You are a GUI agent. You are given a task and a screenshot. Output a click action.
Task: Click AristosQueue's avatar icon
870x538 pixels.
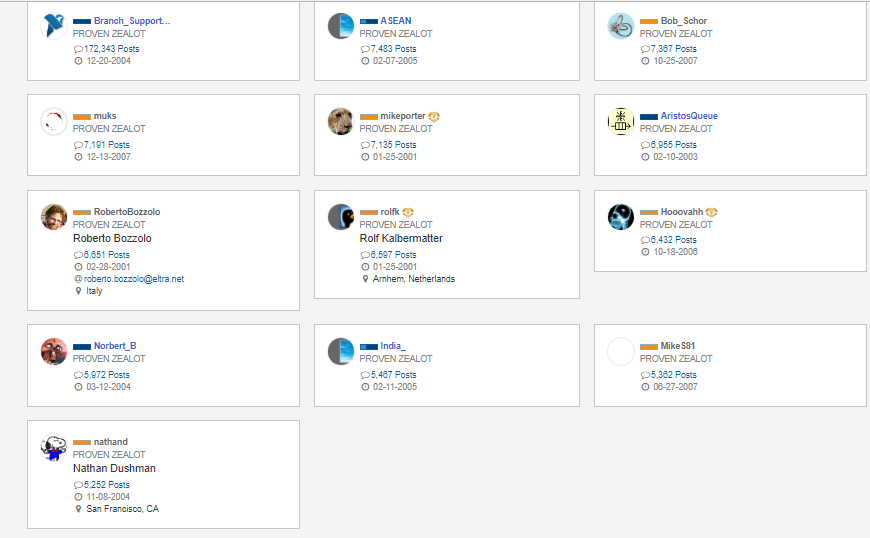pyautogui.click(x=621, y=121)
